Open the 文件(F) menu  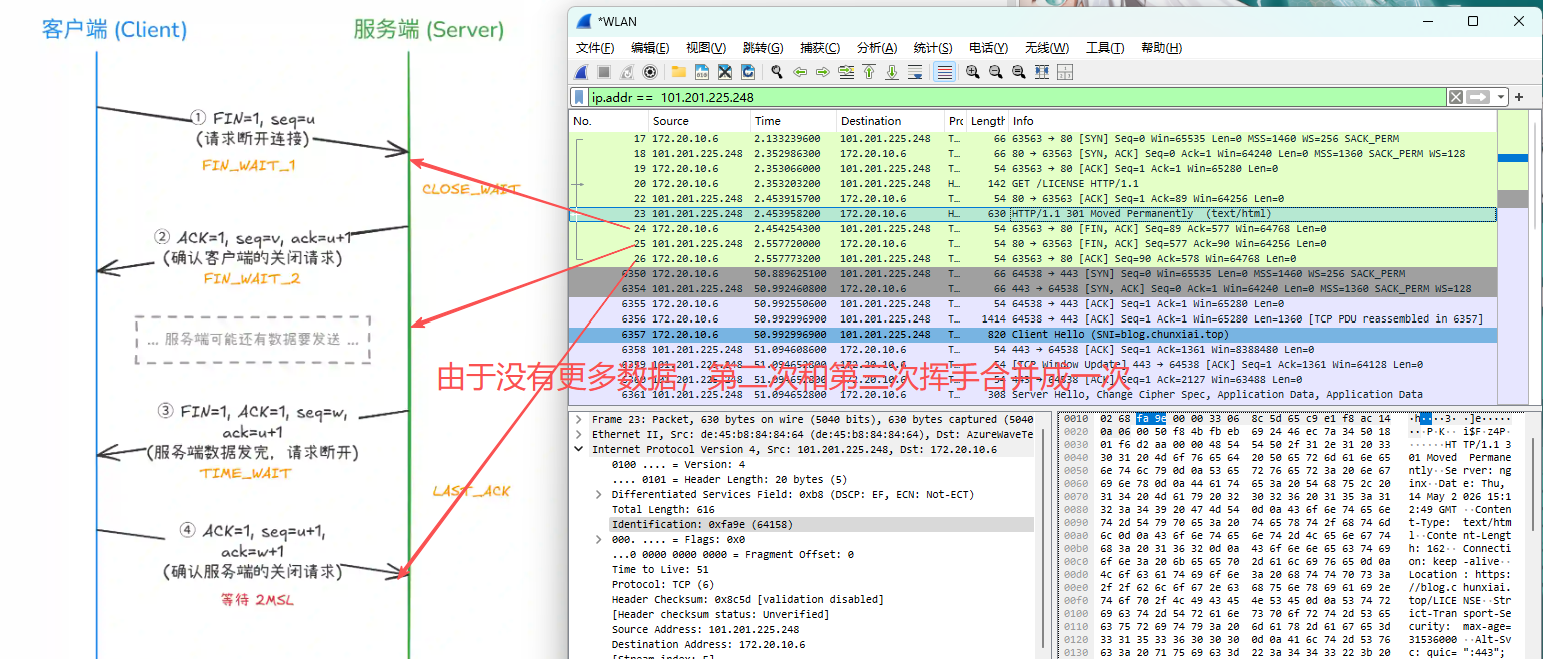coord(595,48)
